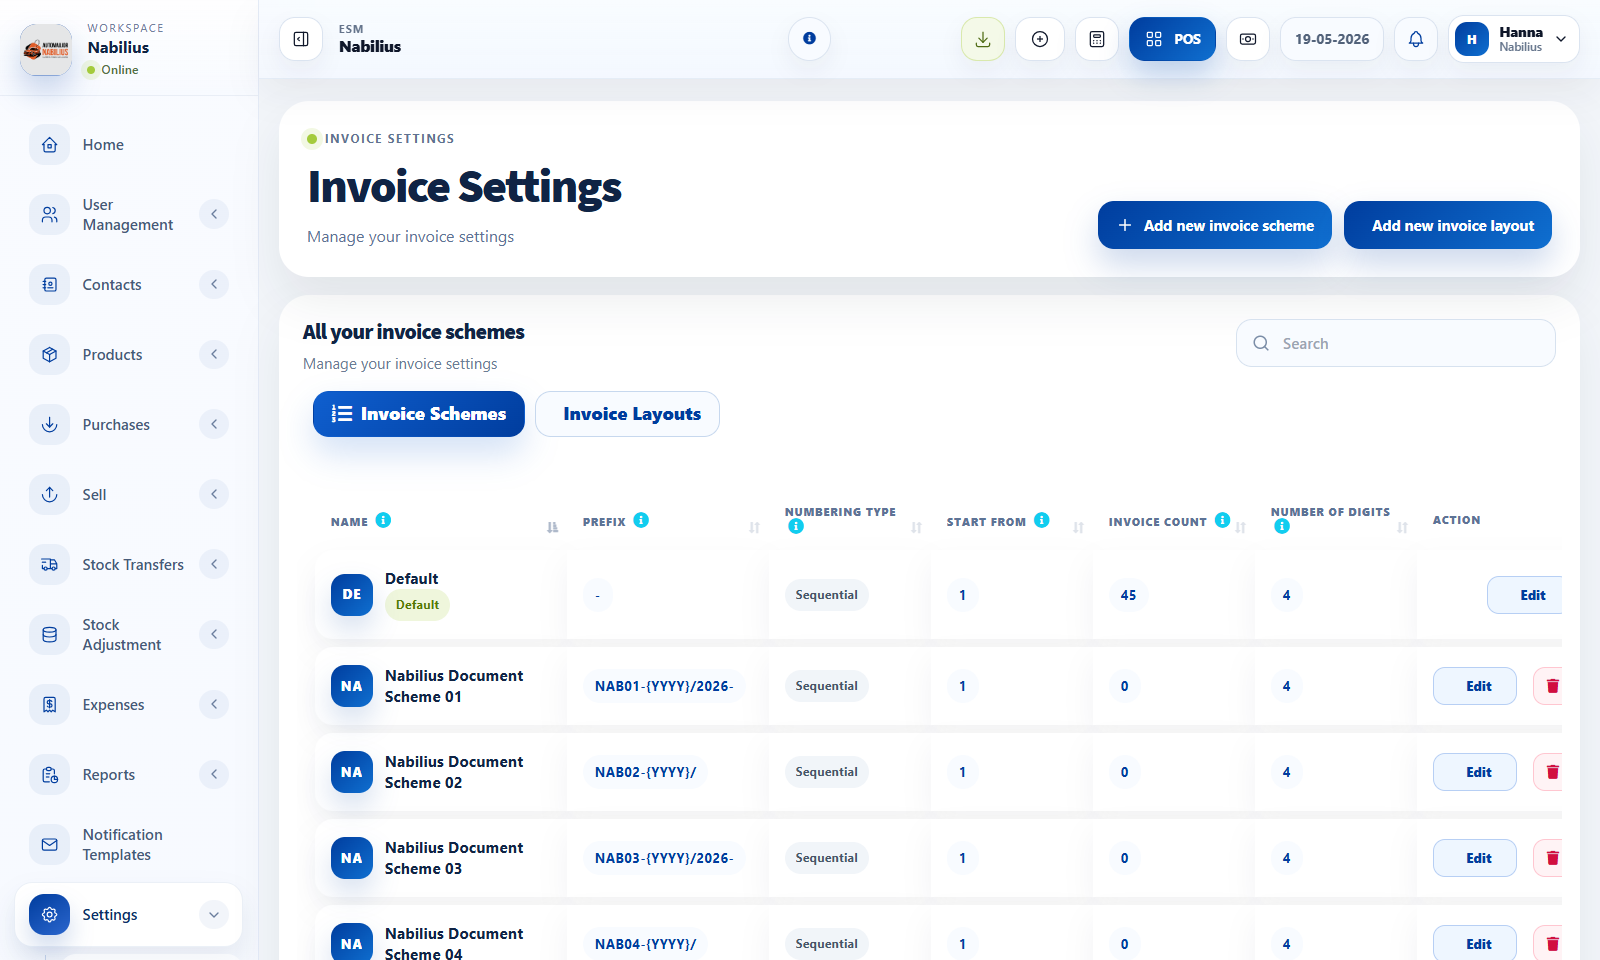Click the Stock Adjustment database icon
The image size is (1600, 960).
coord(50,634)
